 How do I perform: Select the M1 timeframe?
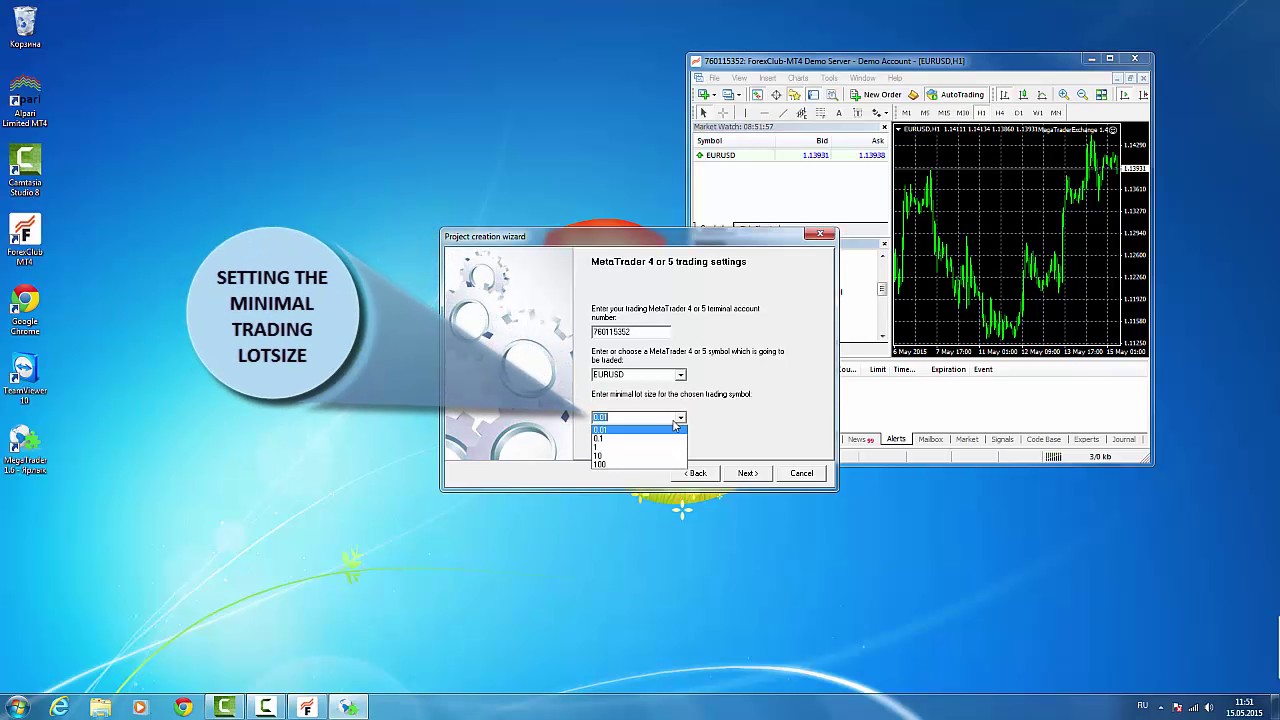coord(906,113)
